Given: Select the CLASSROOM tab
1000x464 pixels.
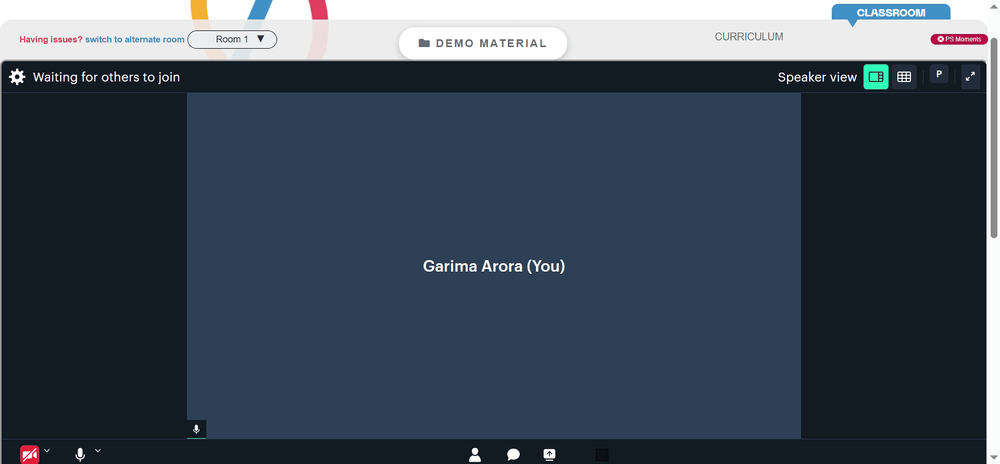Looking at the screenshot, I should click(890, 13).
